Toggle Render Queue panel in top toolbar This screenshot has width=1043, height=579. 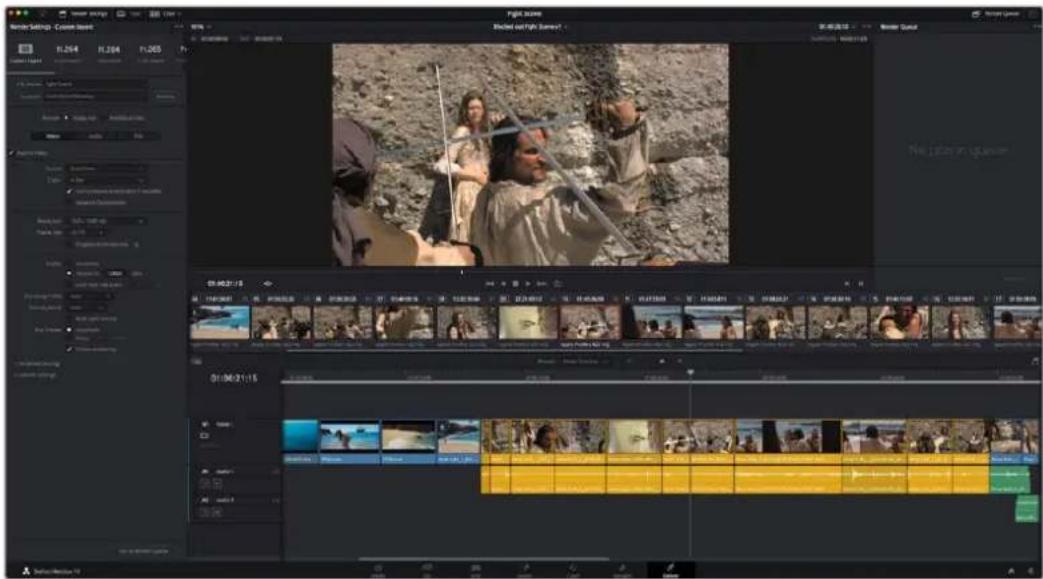995,14
